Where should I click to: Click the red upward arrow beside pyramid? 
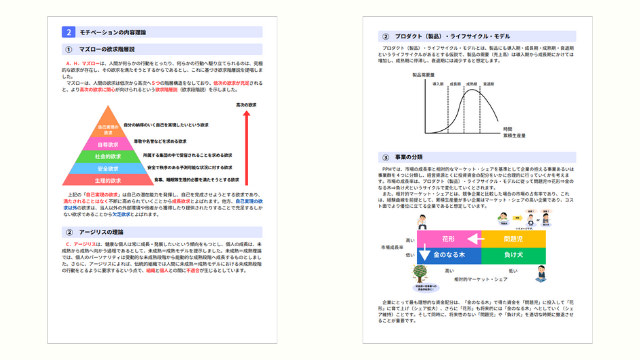(x=246, y=147)
